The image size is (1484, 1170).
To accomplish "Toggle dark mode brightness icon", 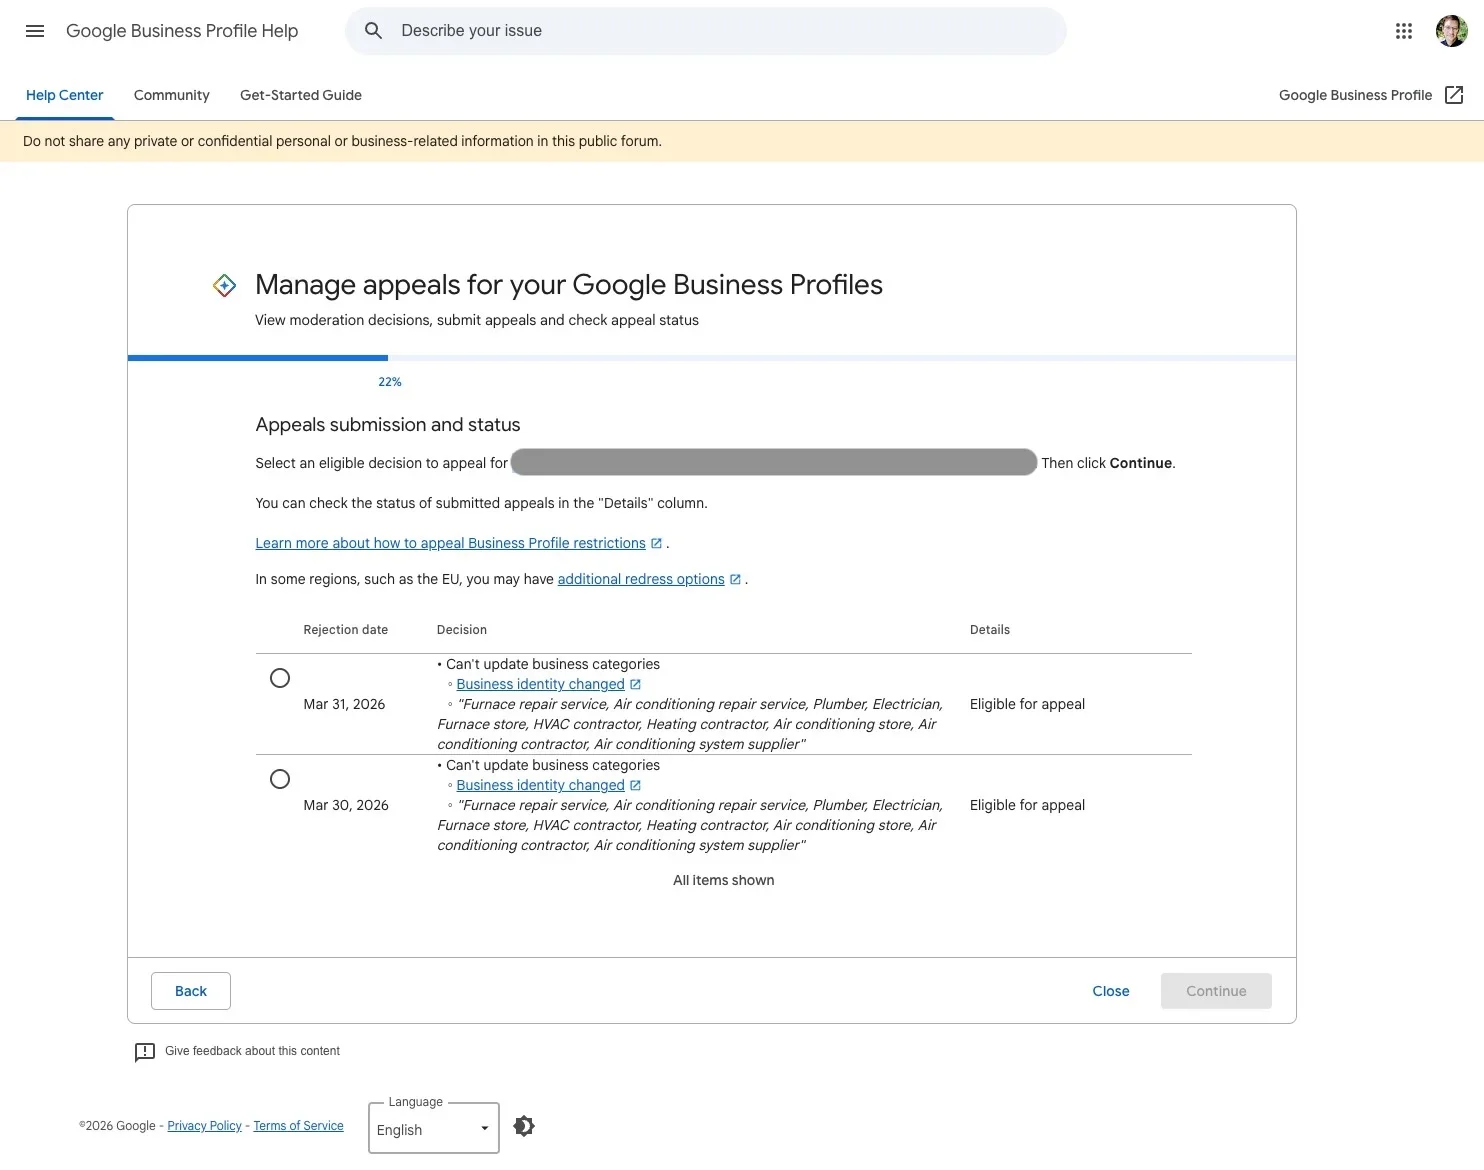I will [524, 1126].
